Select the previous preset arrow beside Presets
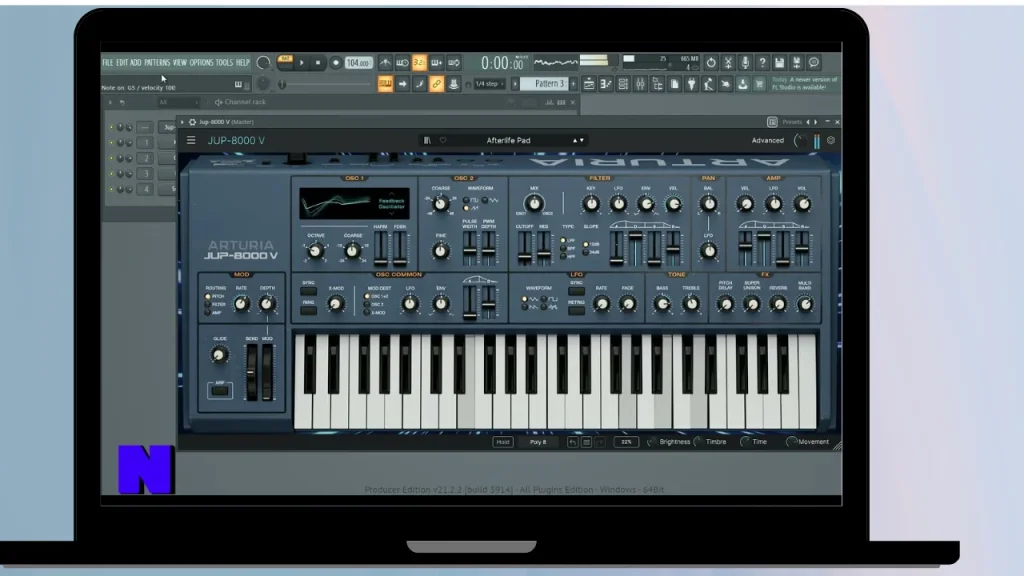1024x576 pixels. pos(808,122)
